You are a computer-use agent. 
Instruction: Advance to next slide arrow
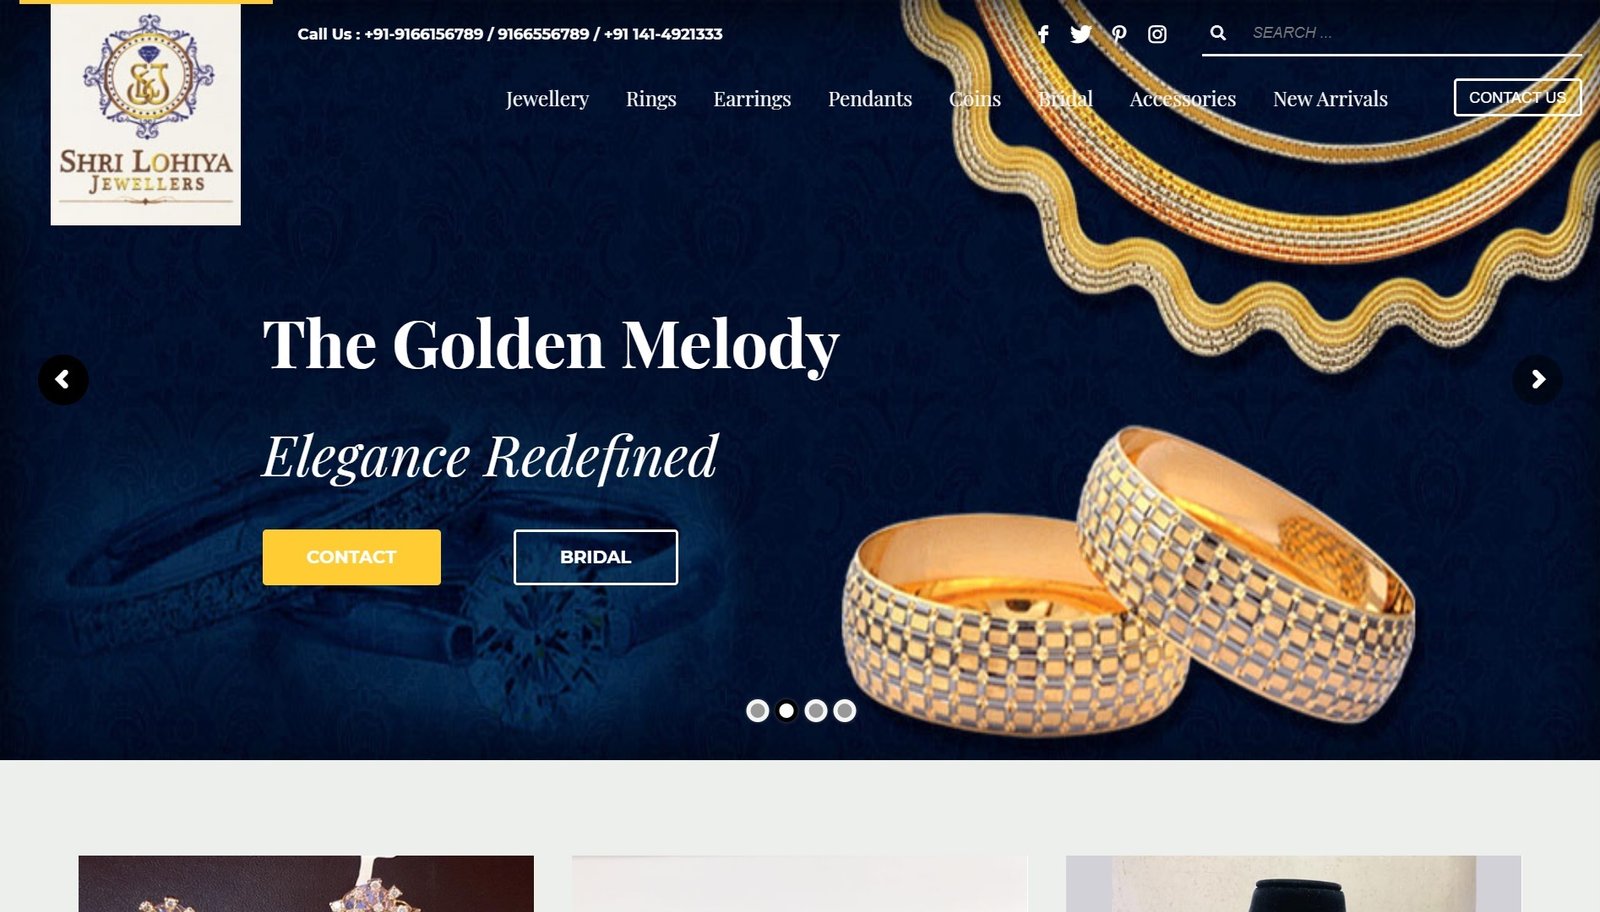pyautogui.click(x=1537, y=380)
